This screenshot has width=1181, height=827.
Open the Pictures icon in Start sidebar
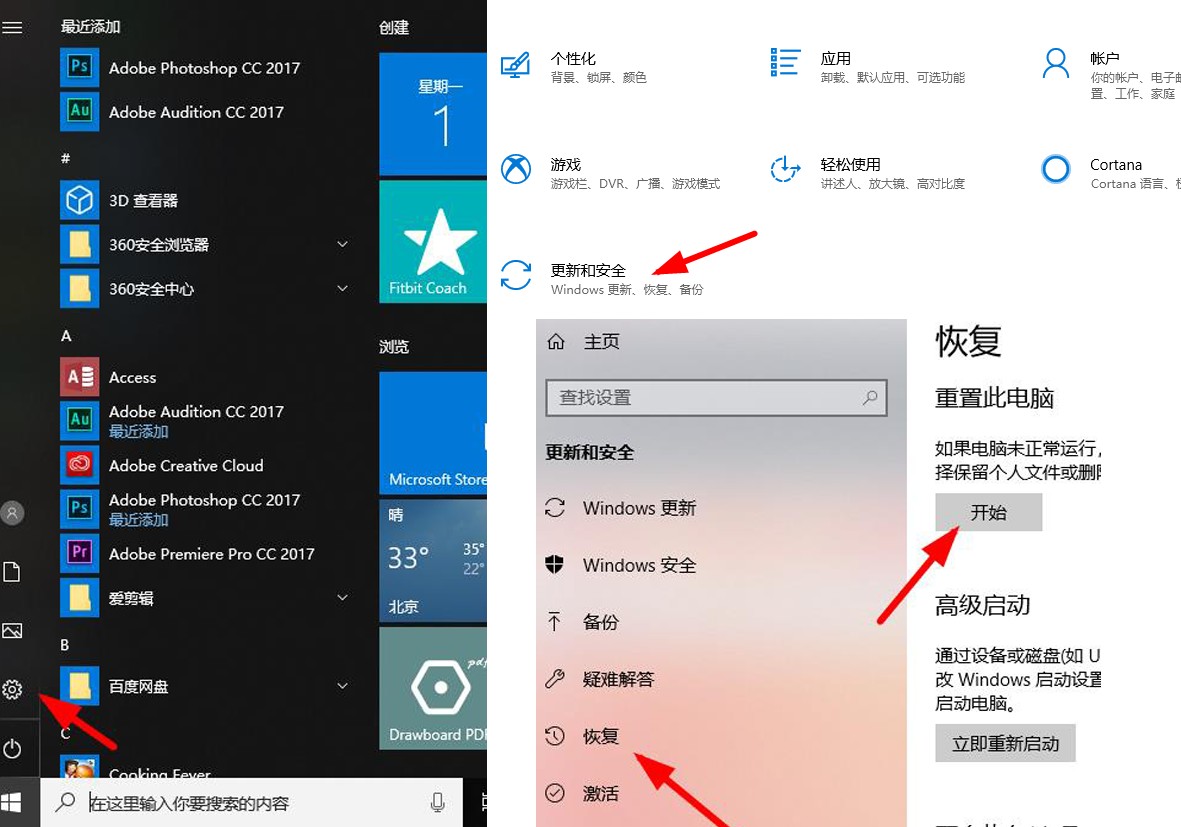12,630
